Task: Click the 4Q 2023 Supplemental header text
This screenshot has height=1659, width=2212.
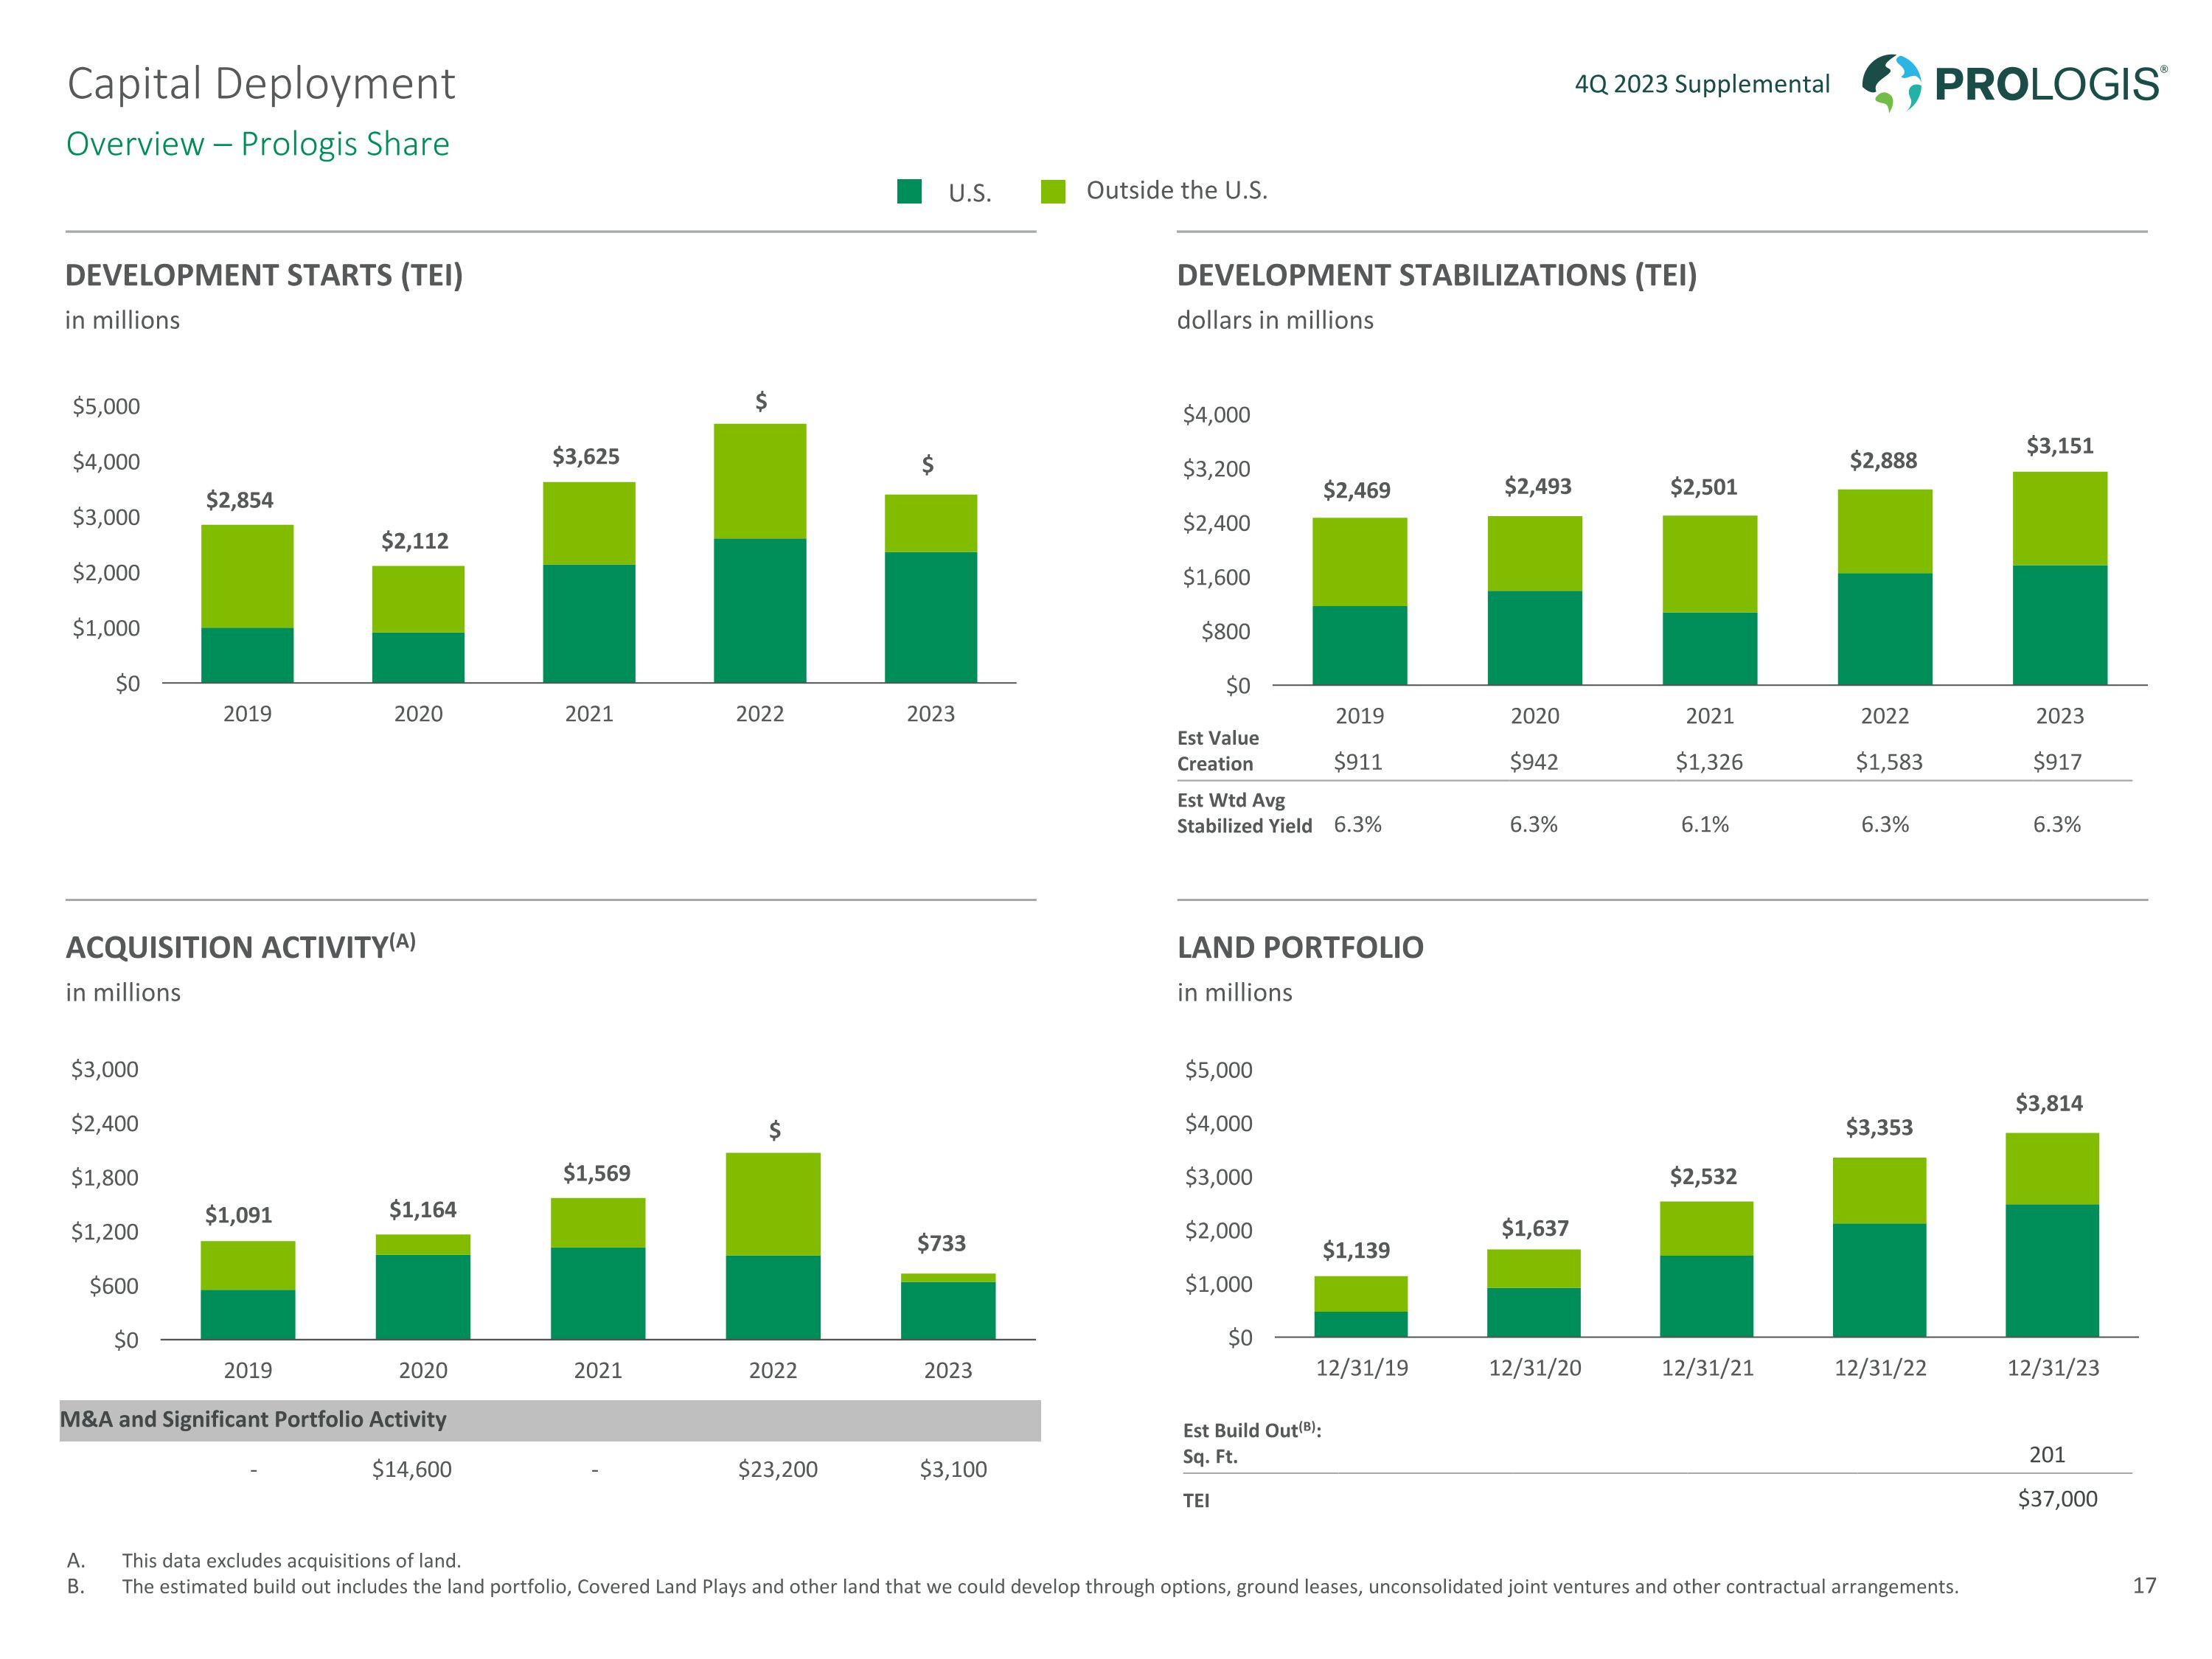Action: tap(1702, 84)
